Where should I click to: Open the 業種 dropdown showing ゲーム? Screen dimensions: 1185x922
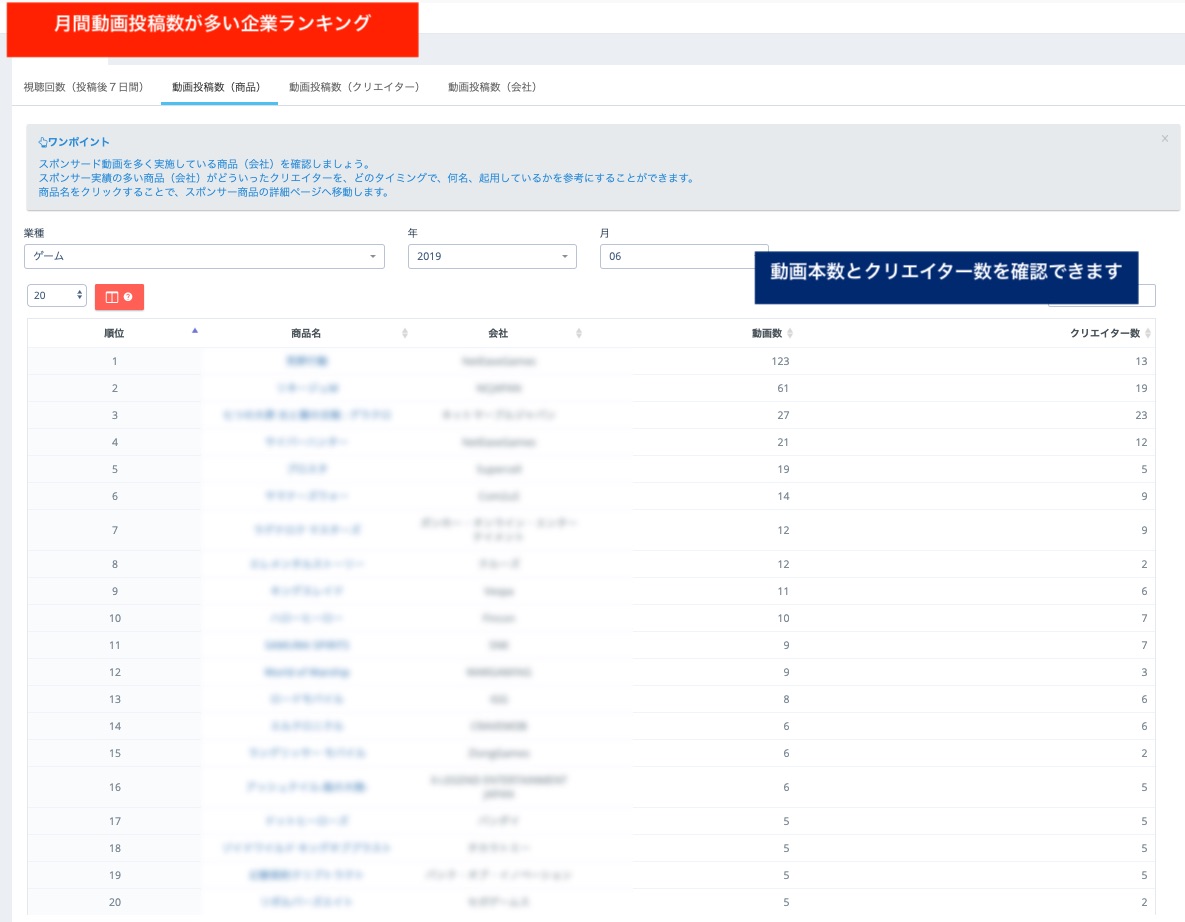[204, 257]
